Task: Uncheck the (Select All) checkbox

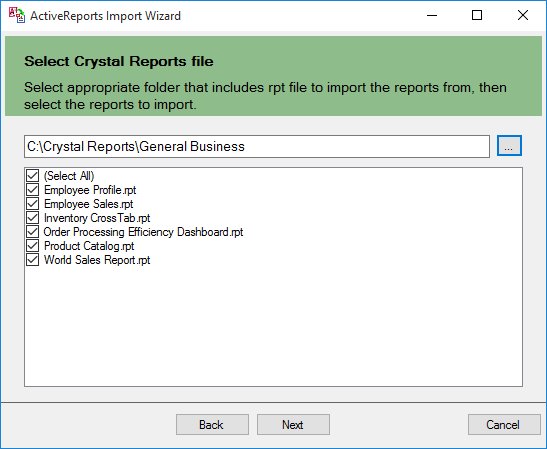Action: tap(32, 175)
